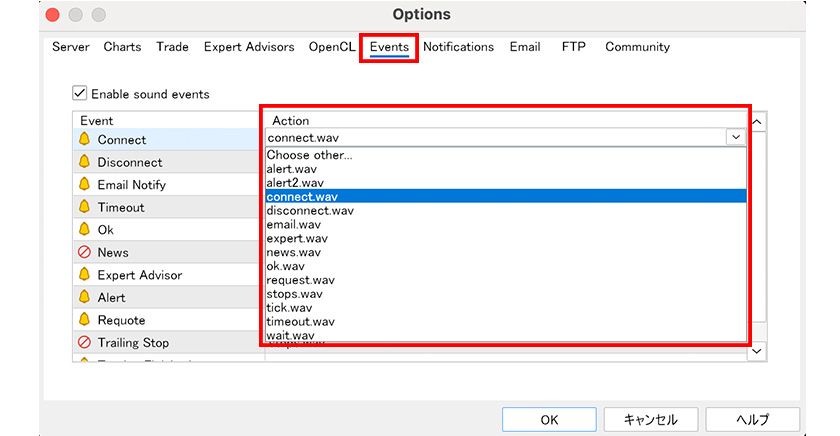This screenshot has width=840, height=436.
Task: Collapse the connect.wav dropdown arrow
Action: (736, 139)
